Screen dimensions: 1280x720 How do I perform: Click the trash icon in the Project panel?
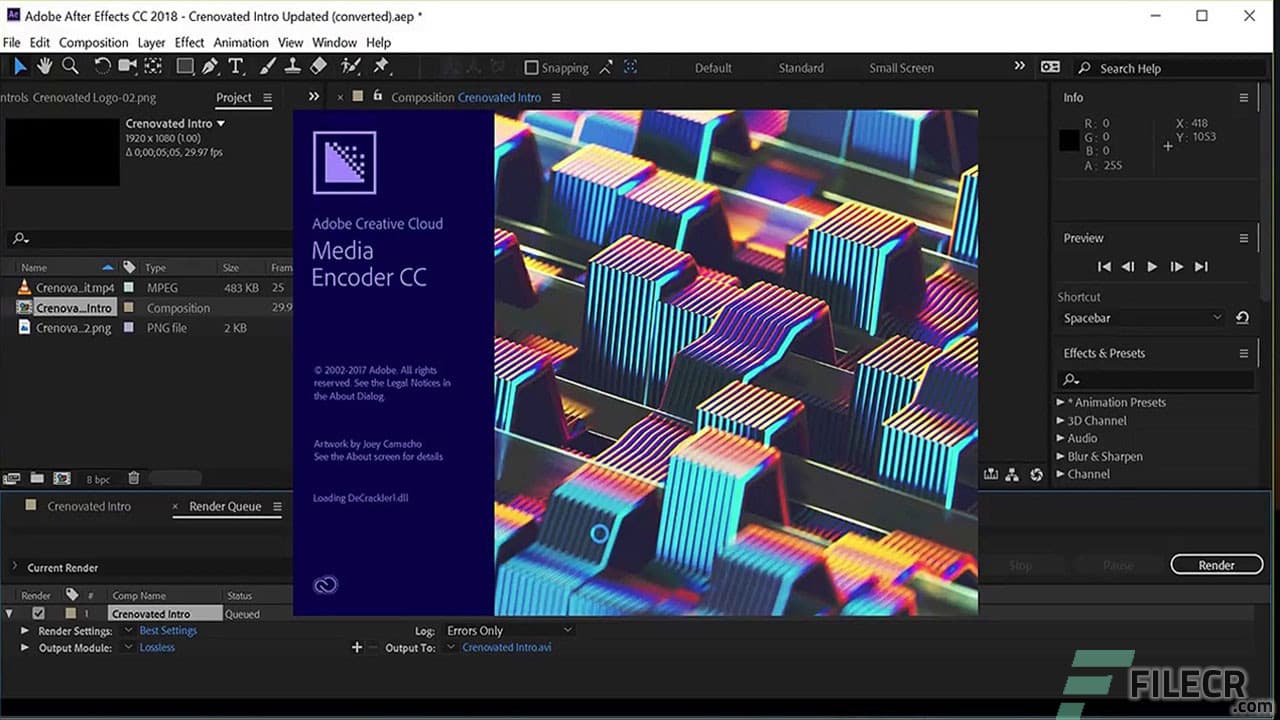[x=133, y=479]
